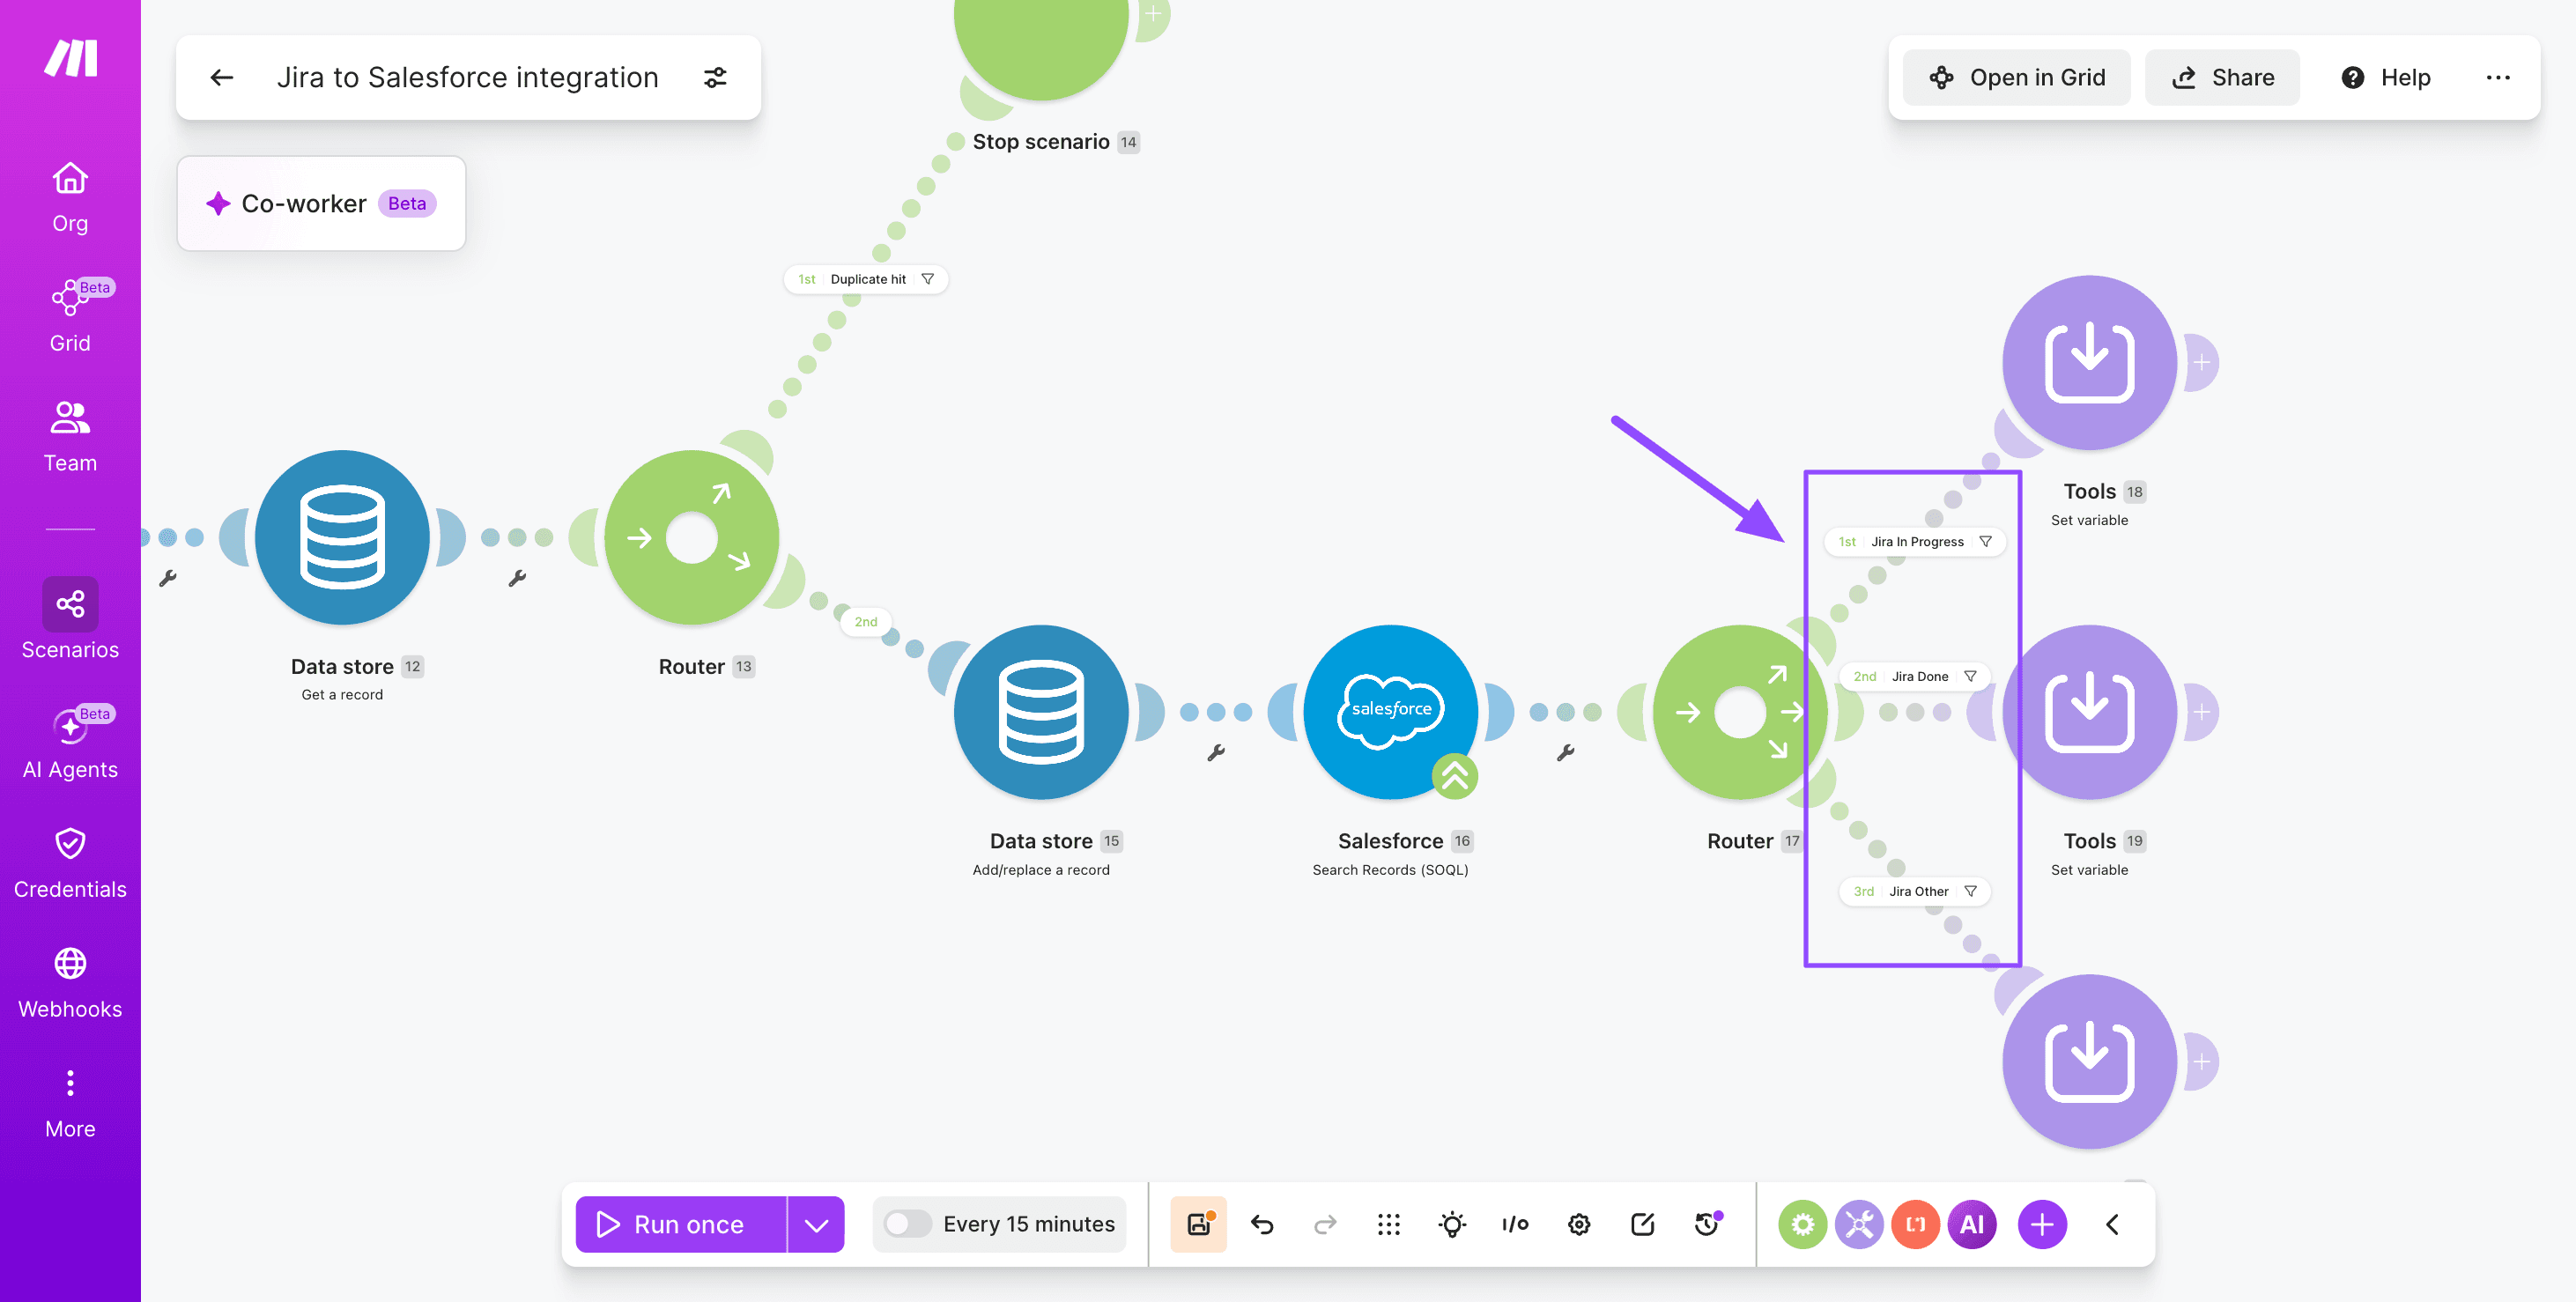The width and height of the screenshot is (2576, 1302).
Task: Open the green Flow control gear favorite
Action: pos(1802,1224)
